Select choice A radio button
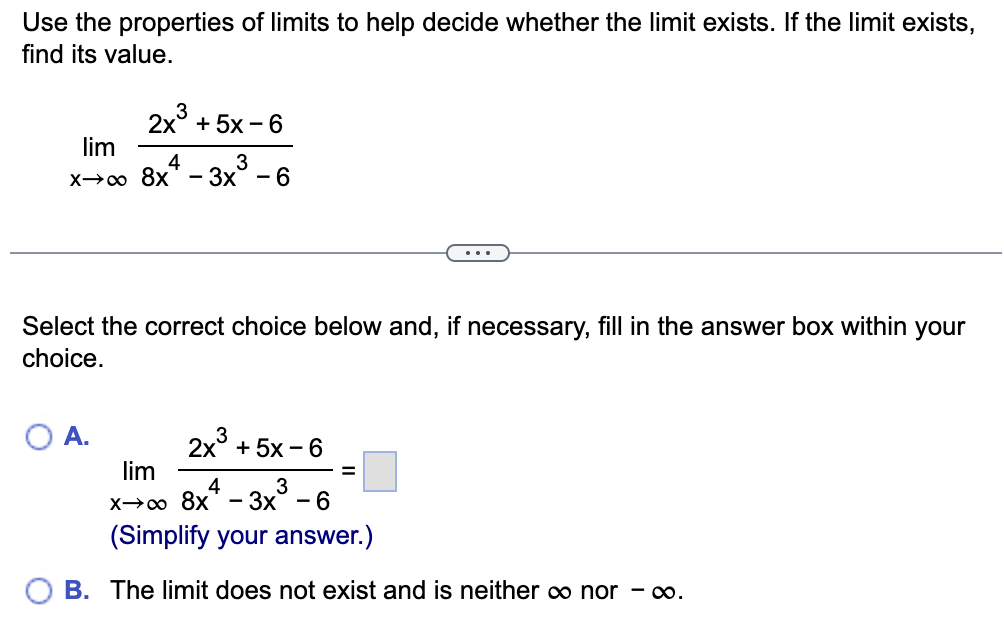The width and height of the screenshot is (1004, 638). tap(38, 436)
